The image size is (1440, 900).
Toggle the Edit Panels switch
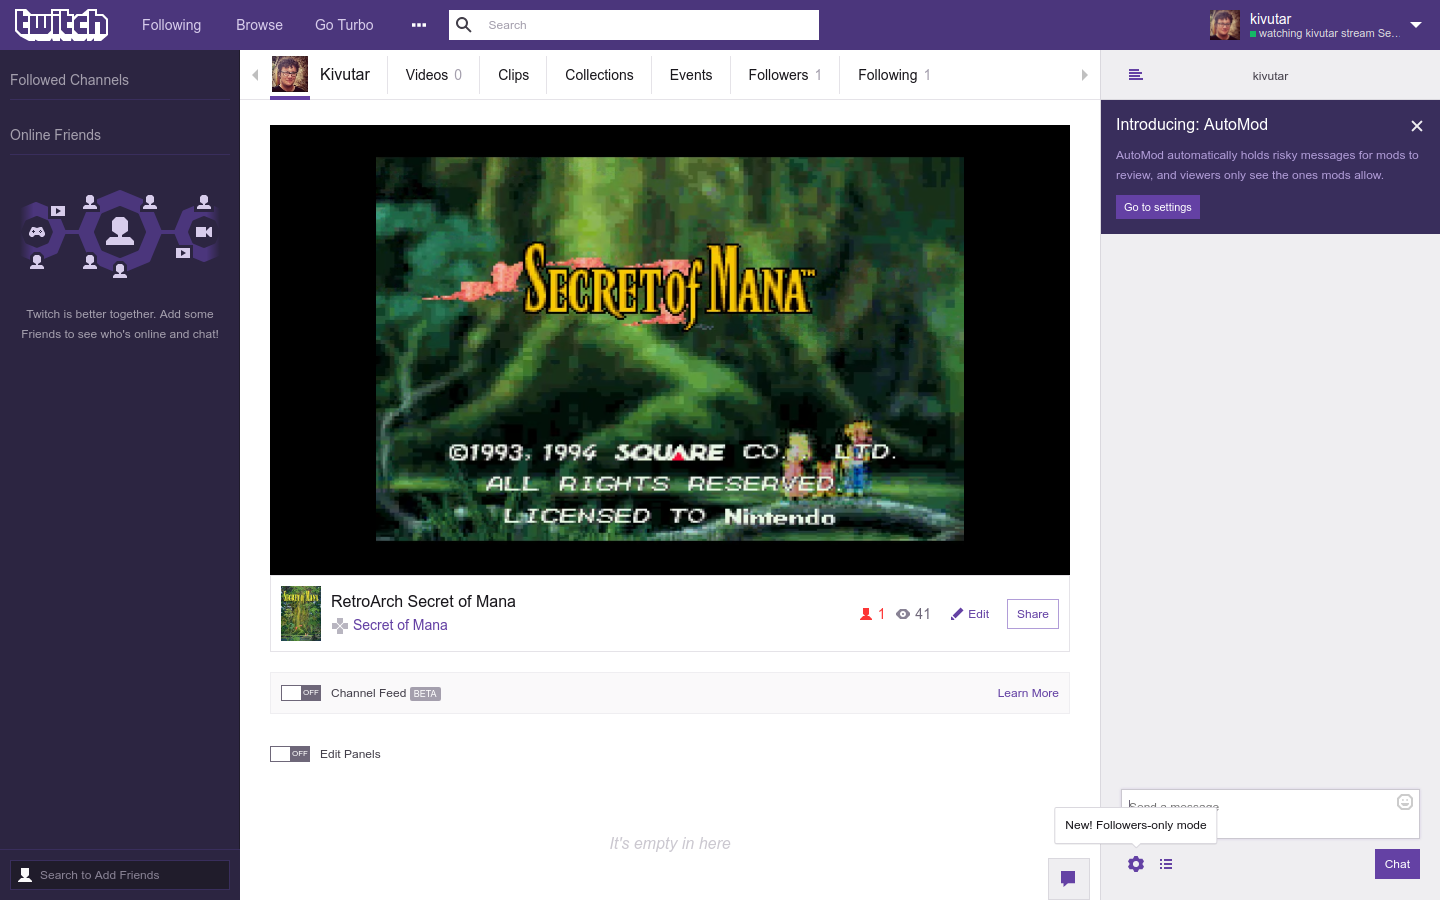pos(290,754)
